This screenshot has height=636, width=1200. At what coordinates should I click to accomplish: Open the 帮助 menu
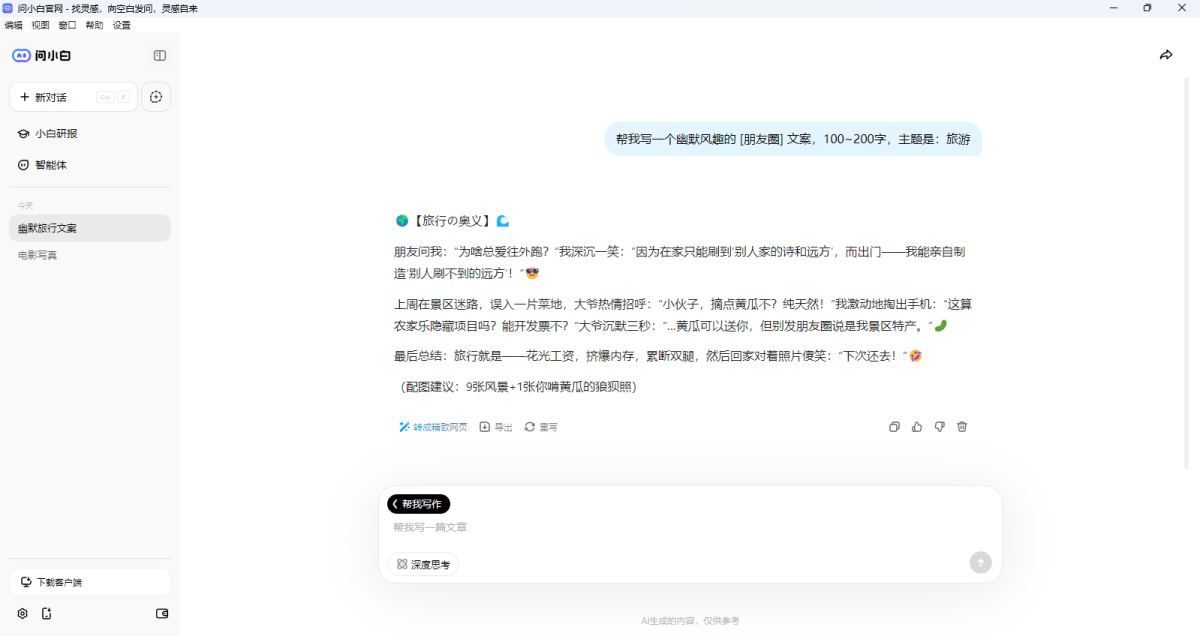coord(93,25)
